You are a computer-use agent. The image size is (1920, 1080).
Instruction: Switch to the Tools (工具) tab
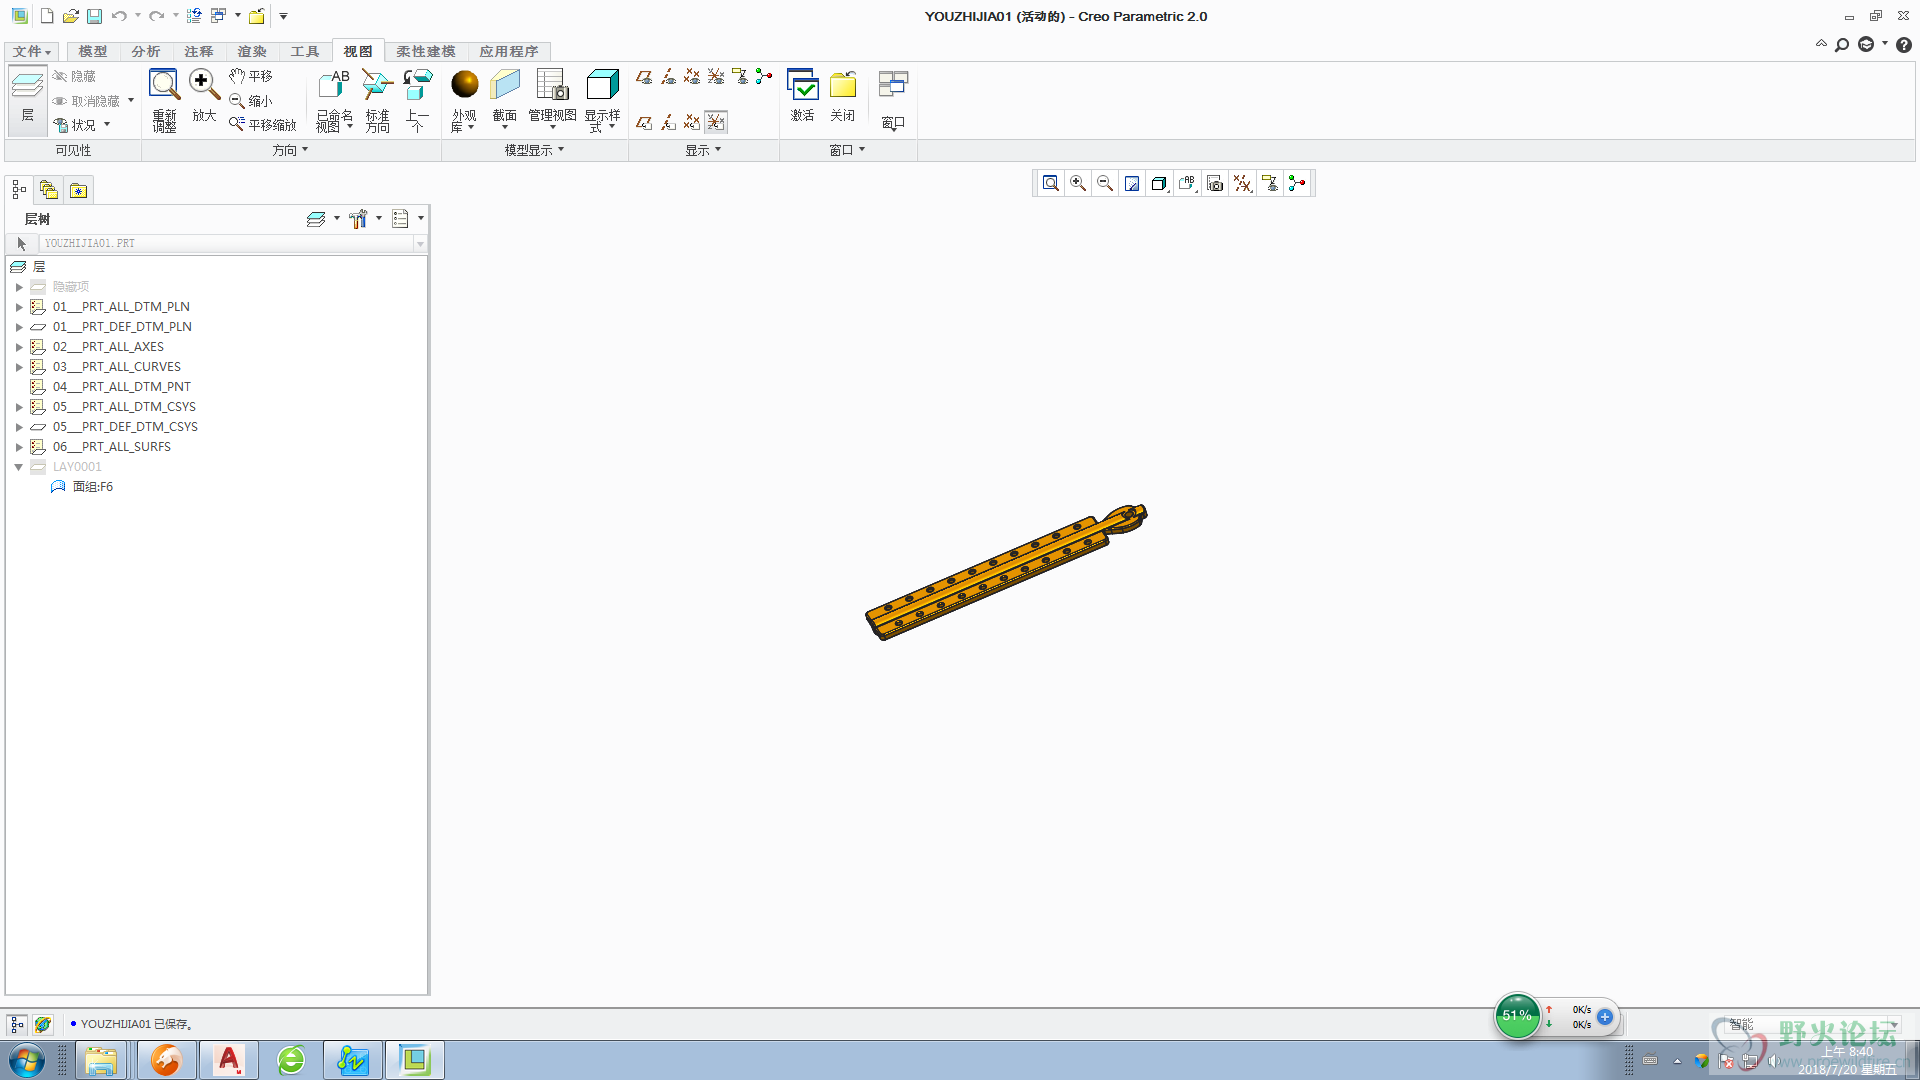coord(304,51)
